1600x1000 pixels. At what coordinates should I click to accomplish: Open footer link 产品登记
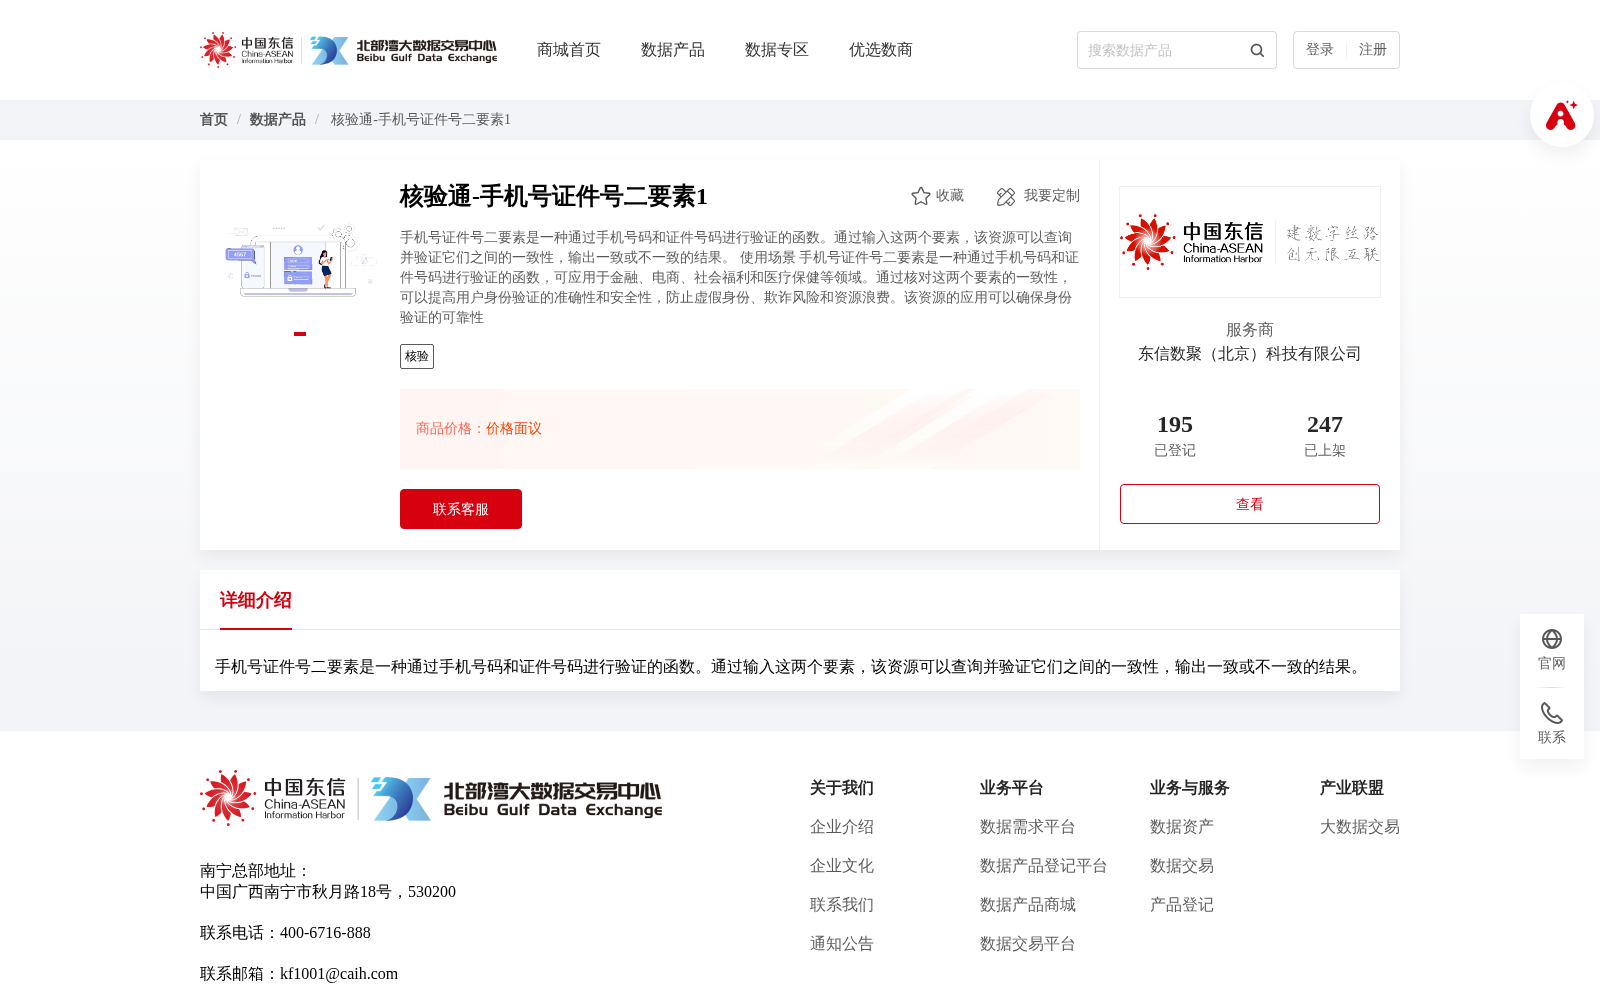(x=1182, y=905)
